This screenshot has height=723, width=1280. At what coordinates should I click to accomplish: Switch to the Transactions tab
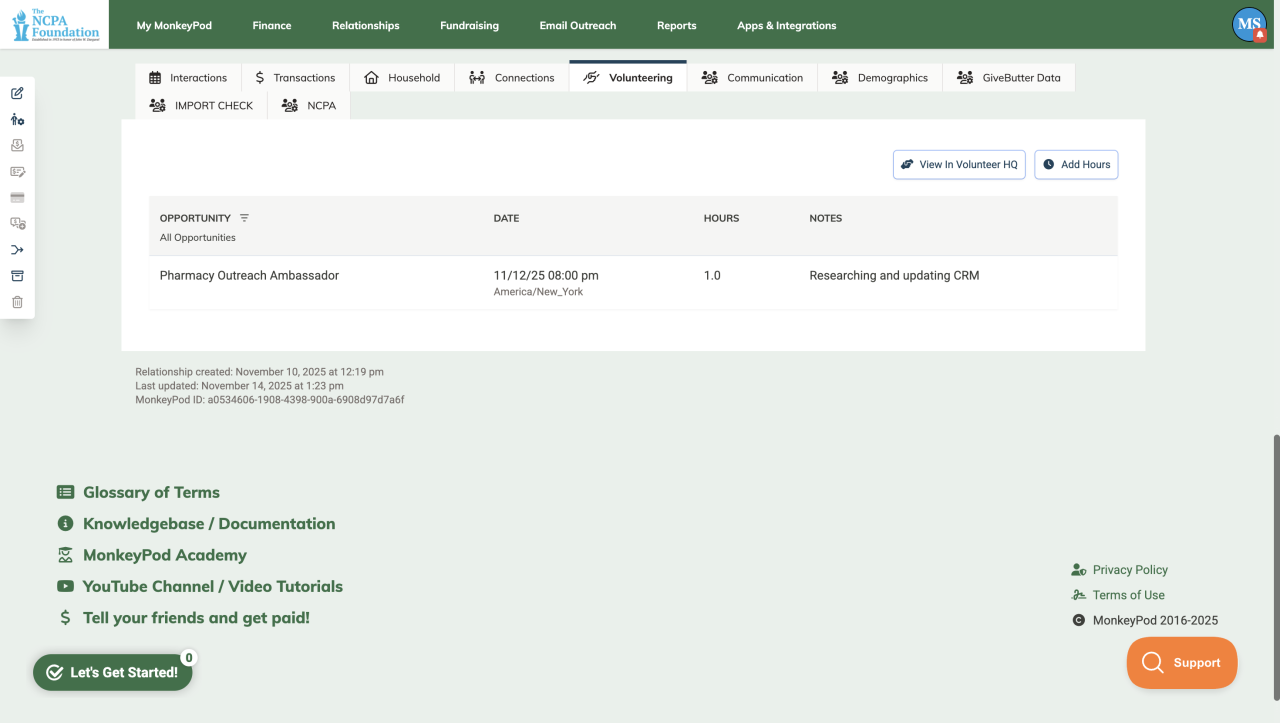[x=295, y=77]
